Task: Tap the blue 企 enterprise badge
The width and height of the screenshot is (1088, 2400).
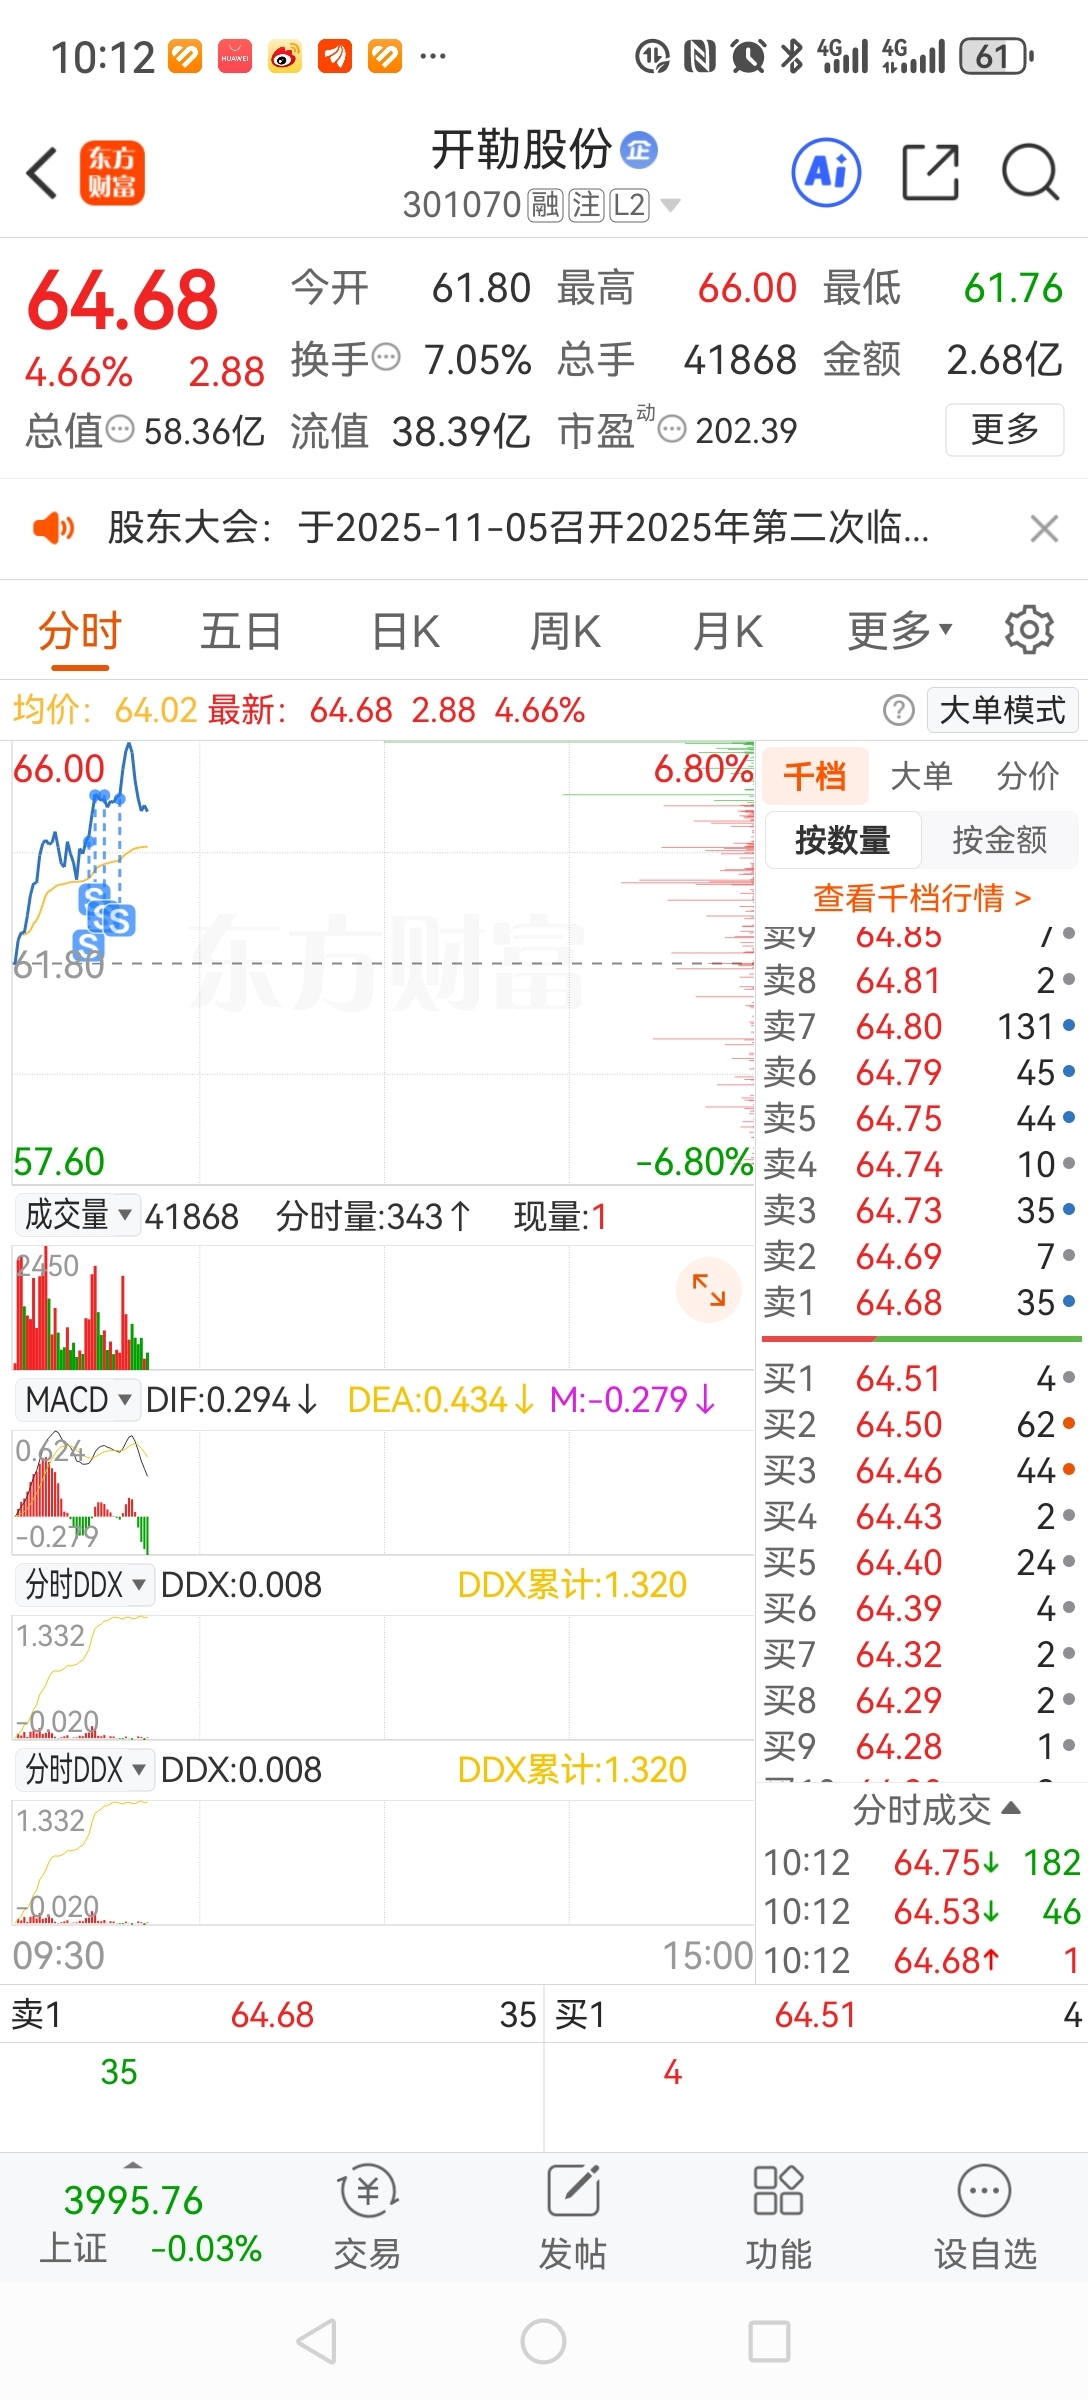Action: (639, 150)
